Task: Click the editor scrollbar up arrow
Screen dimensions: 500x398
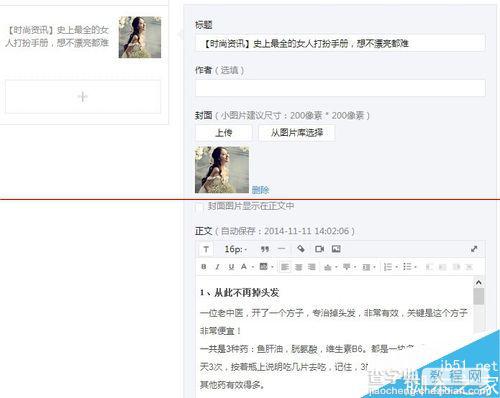Action: pos(479,283)
